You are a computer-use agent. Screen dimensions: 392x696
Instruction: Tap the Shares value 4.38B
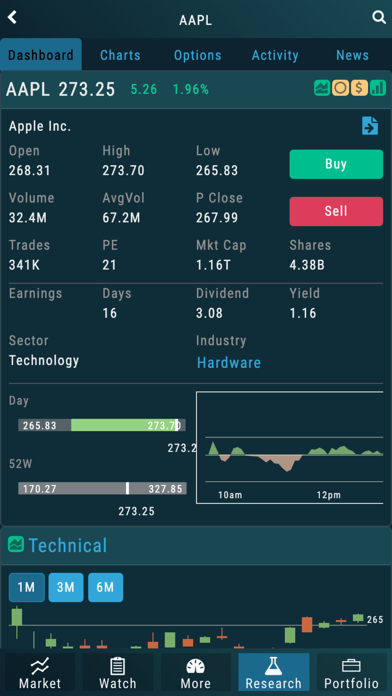pos(307,265)
